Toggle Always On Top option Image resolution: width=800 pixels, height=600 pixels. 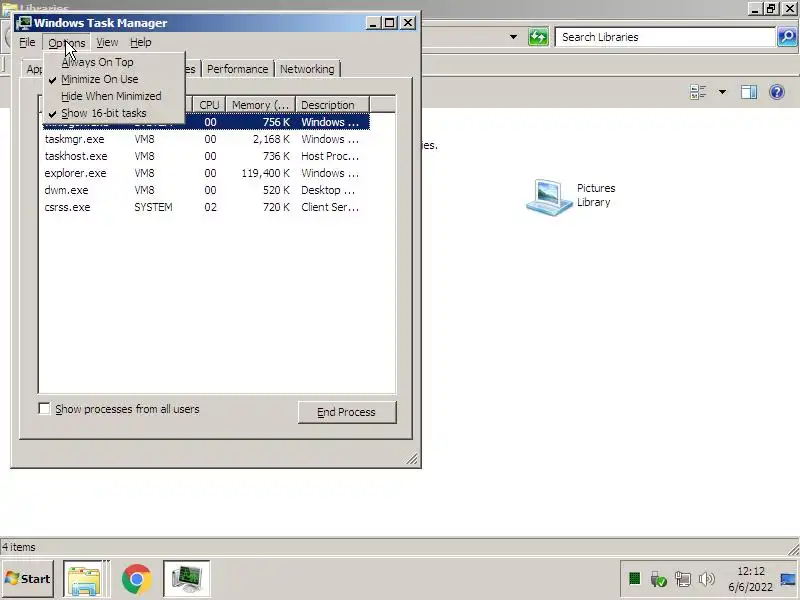(97, 62)
